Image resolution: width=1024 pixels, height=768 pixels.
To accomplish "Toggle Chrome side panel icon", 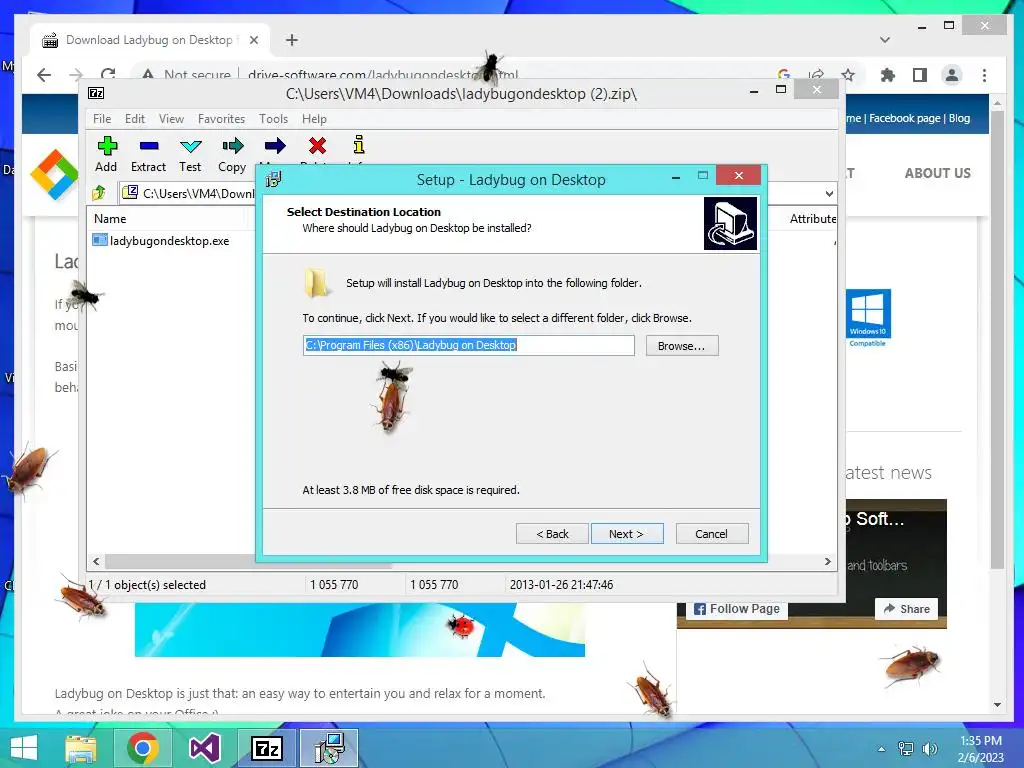I will click(x=920, y=75).
